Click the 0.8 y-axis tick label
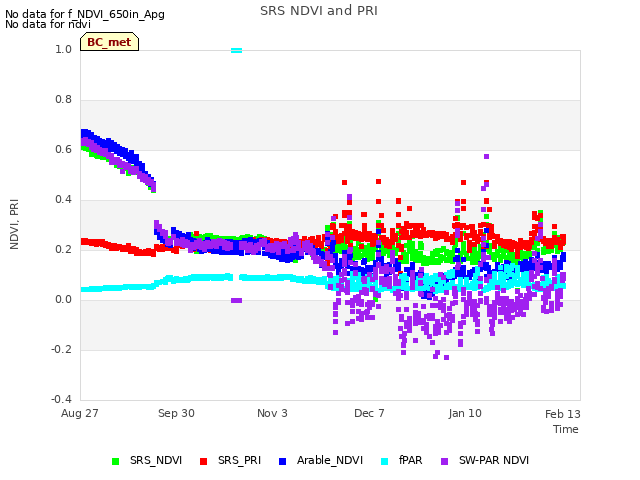Viewport: 640px width, 480px height. point(64,100)
